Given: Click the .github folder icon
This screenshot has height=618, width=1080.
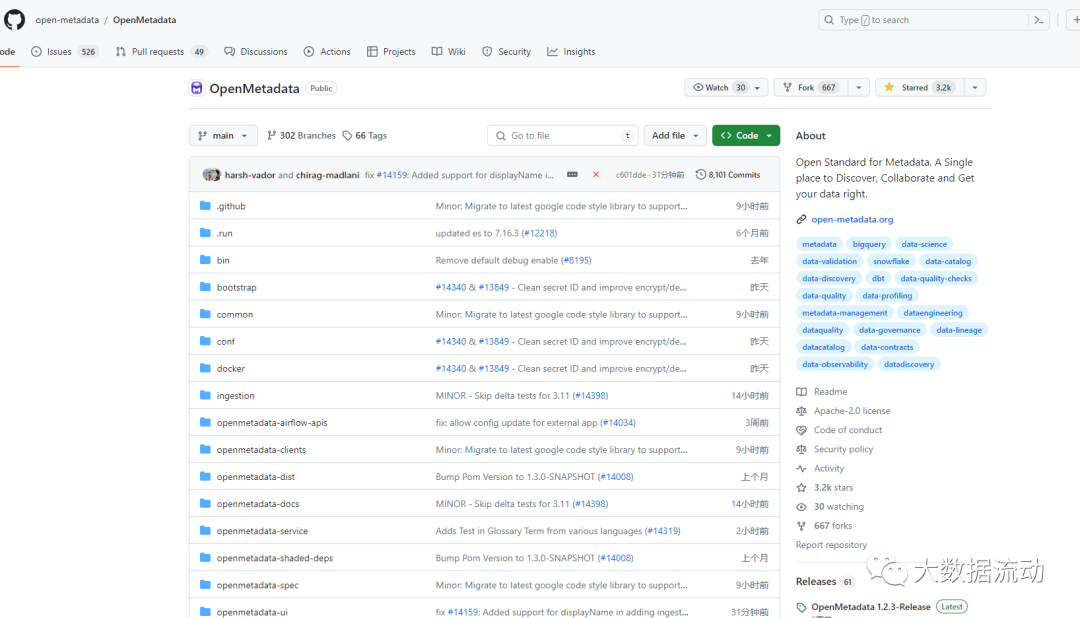Looking at the screenshot, I should (x=205, y=205).
